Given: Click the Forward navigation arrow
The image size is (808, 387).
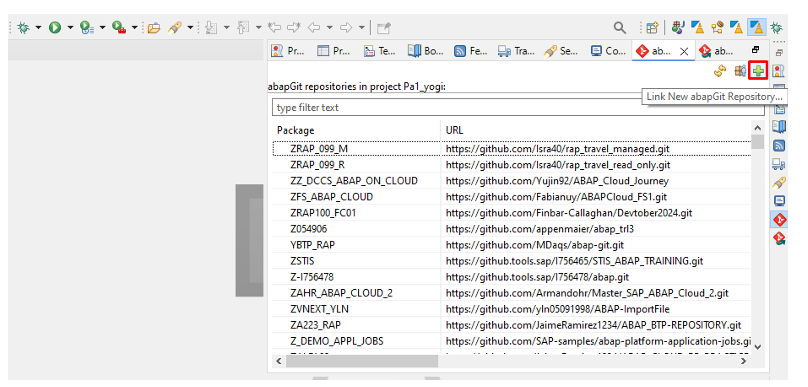Looking at the screenshot, I should 347,27.
